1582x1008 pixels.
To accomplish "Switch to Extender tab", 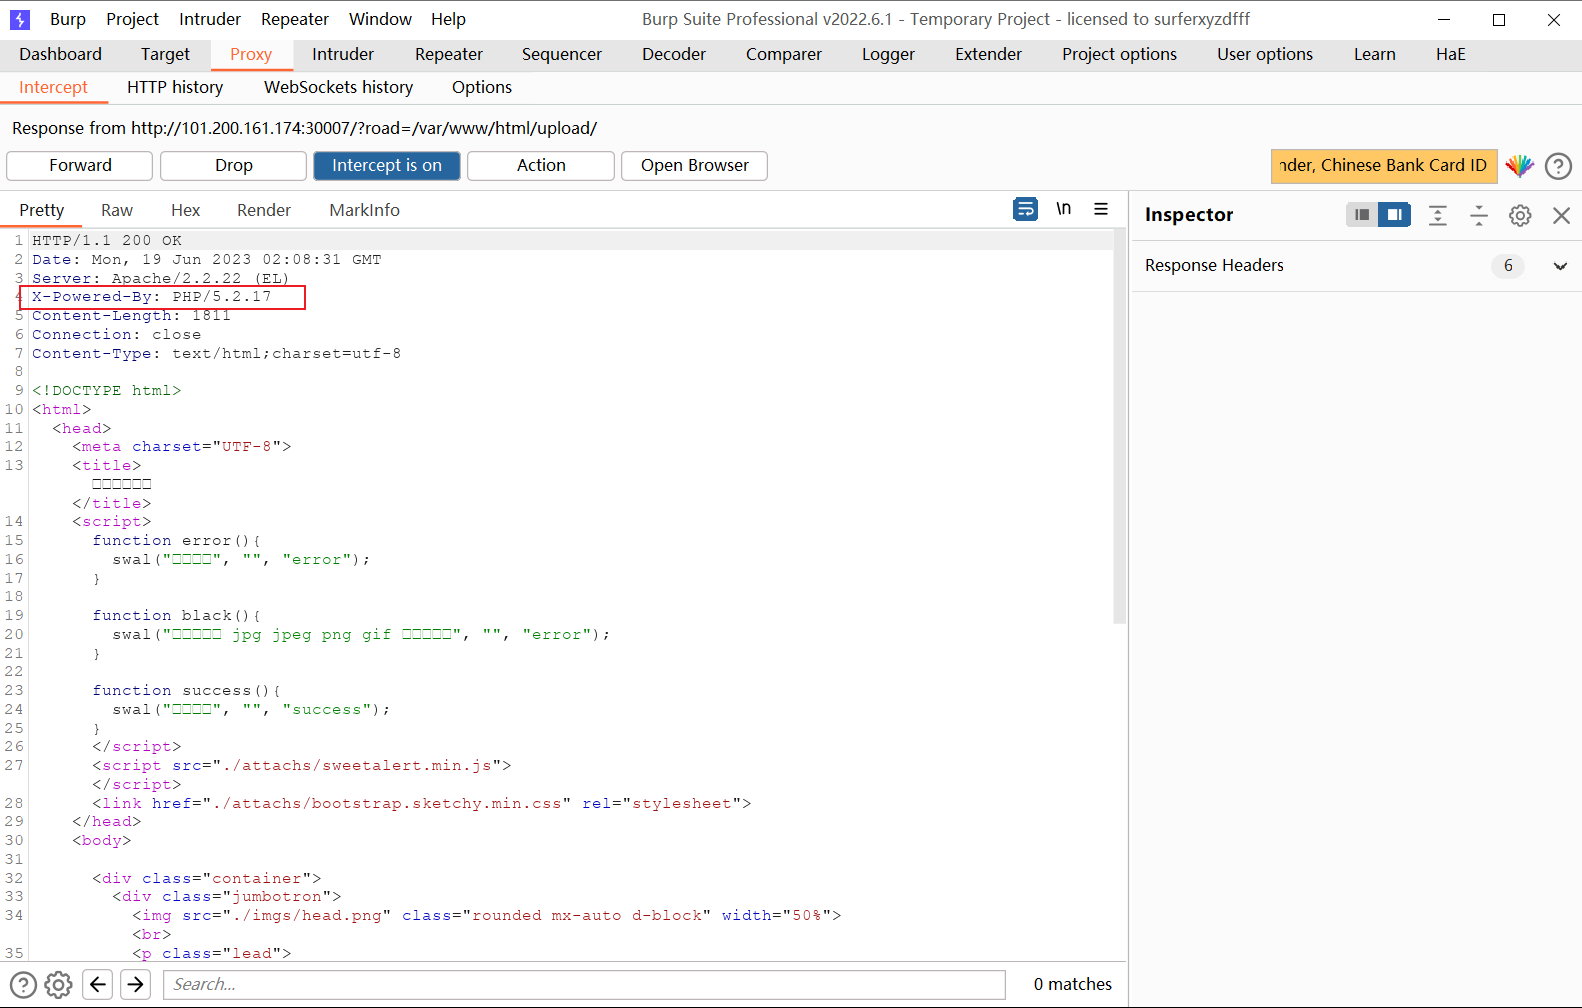I will pyautogui.click(x=989, y=55).
